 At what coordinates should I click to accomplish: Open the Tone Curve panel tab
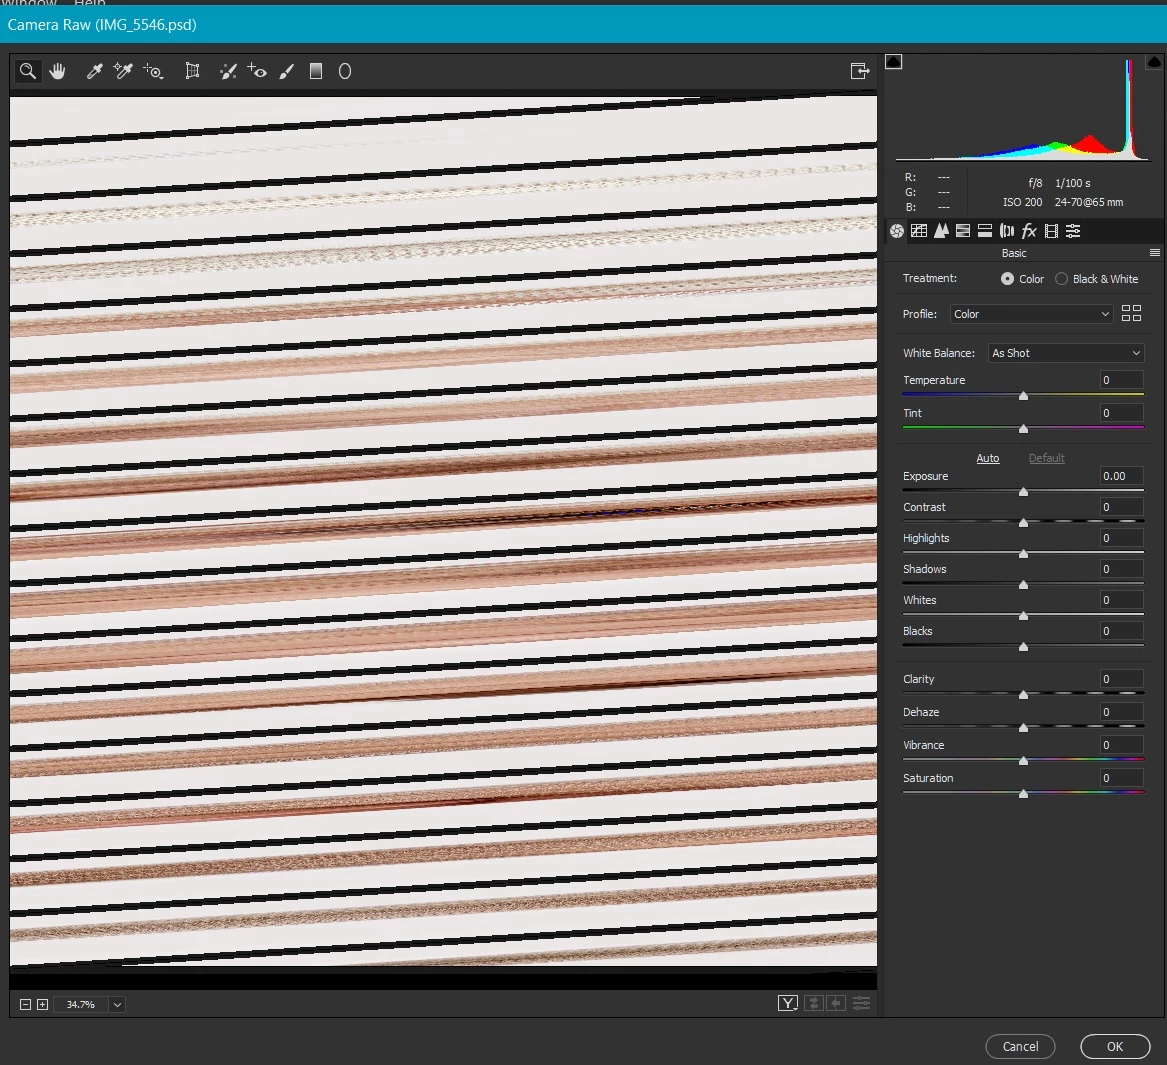[919, 231]
